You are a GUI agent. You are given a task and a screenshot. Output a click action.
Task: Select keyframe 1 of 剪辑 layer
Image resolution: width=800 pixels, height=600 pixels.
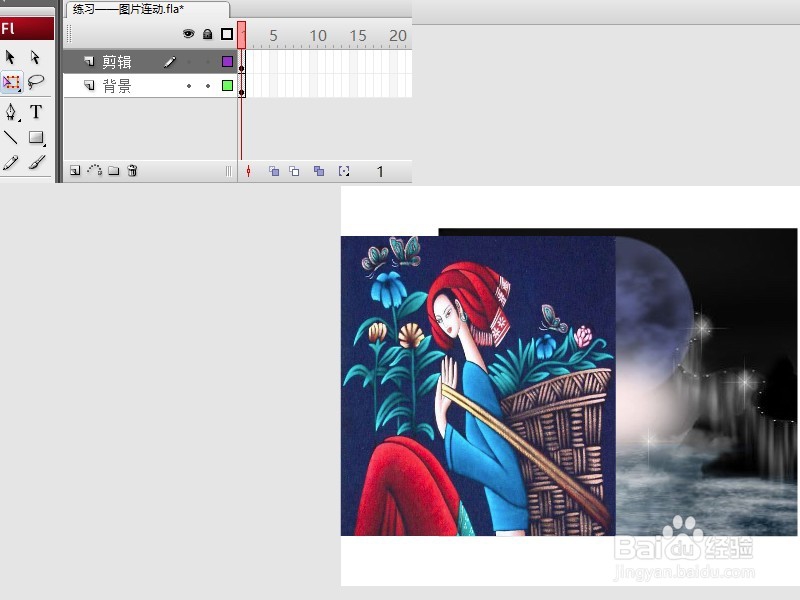click(x=241, y=62)
